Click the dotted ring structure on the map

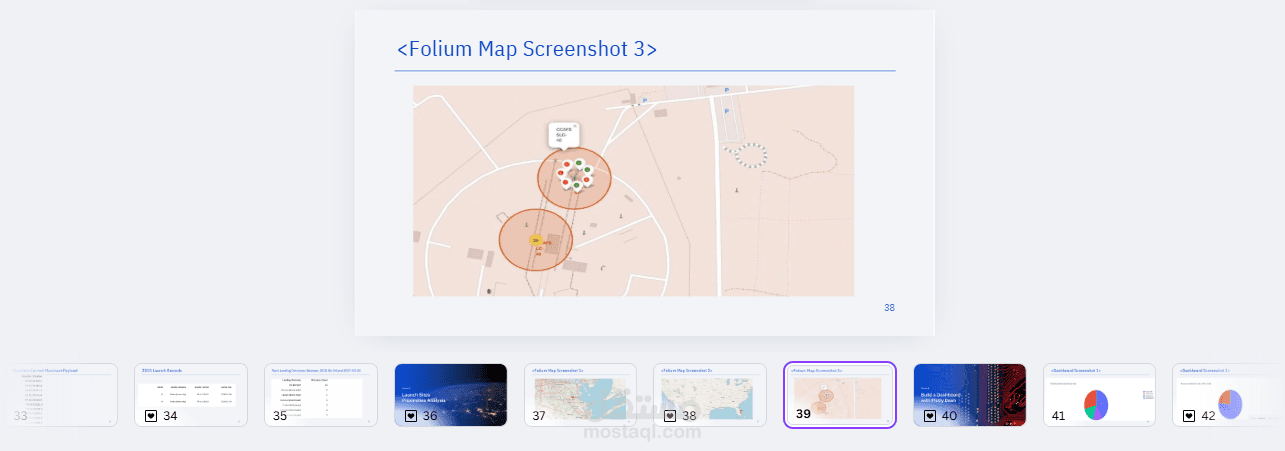pos(750,154)
